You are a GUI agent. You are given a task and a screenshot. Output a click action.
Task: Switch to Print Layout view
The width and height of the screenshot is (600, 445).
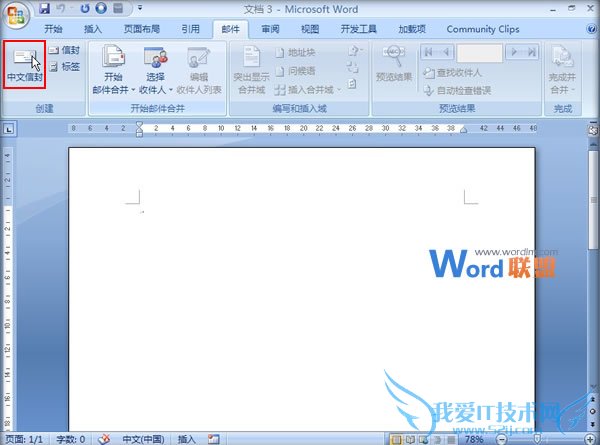[x=397, y=440]
